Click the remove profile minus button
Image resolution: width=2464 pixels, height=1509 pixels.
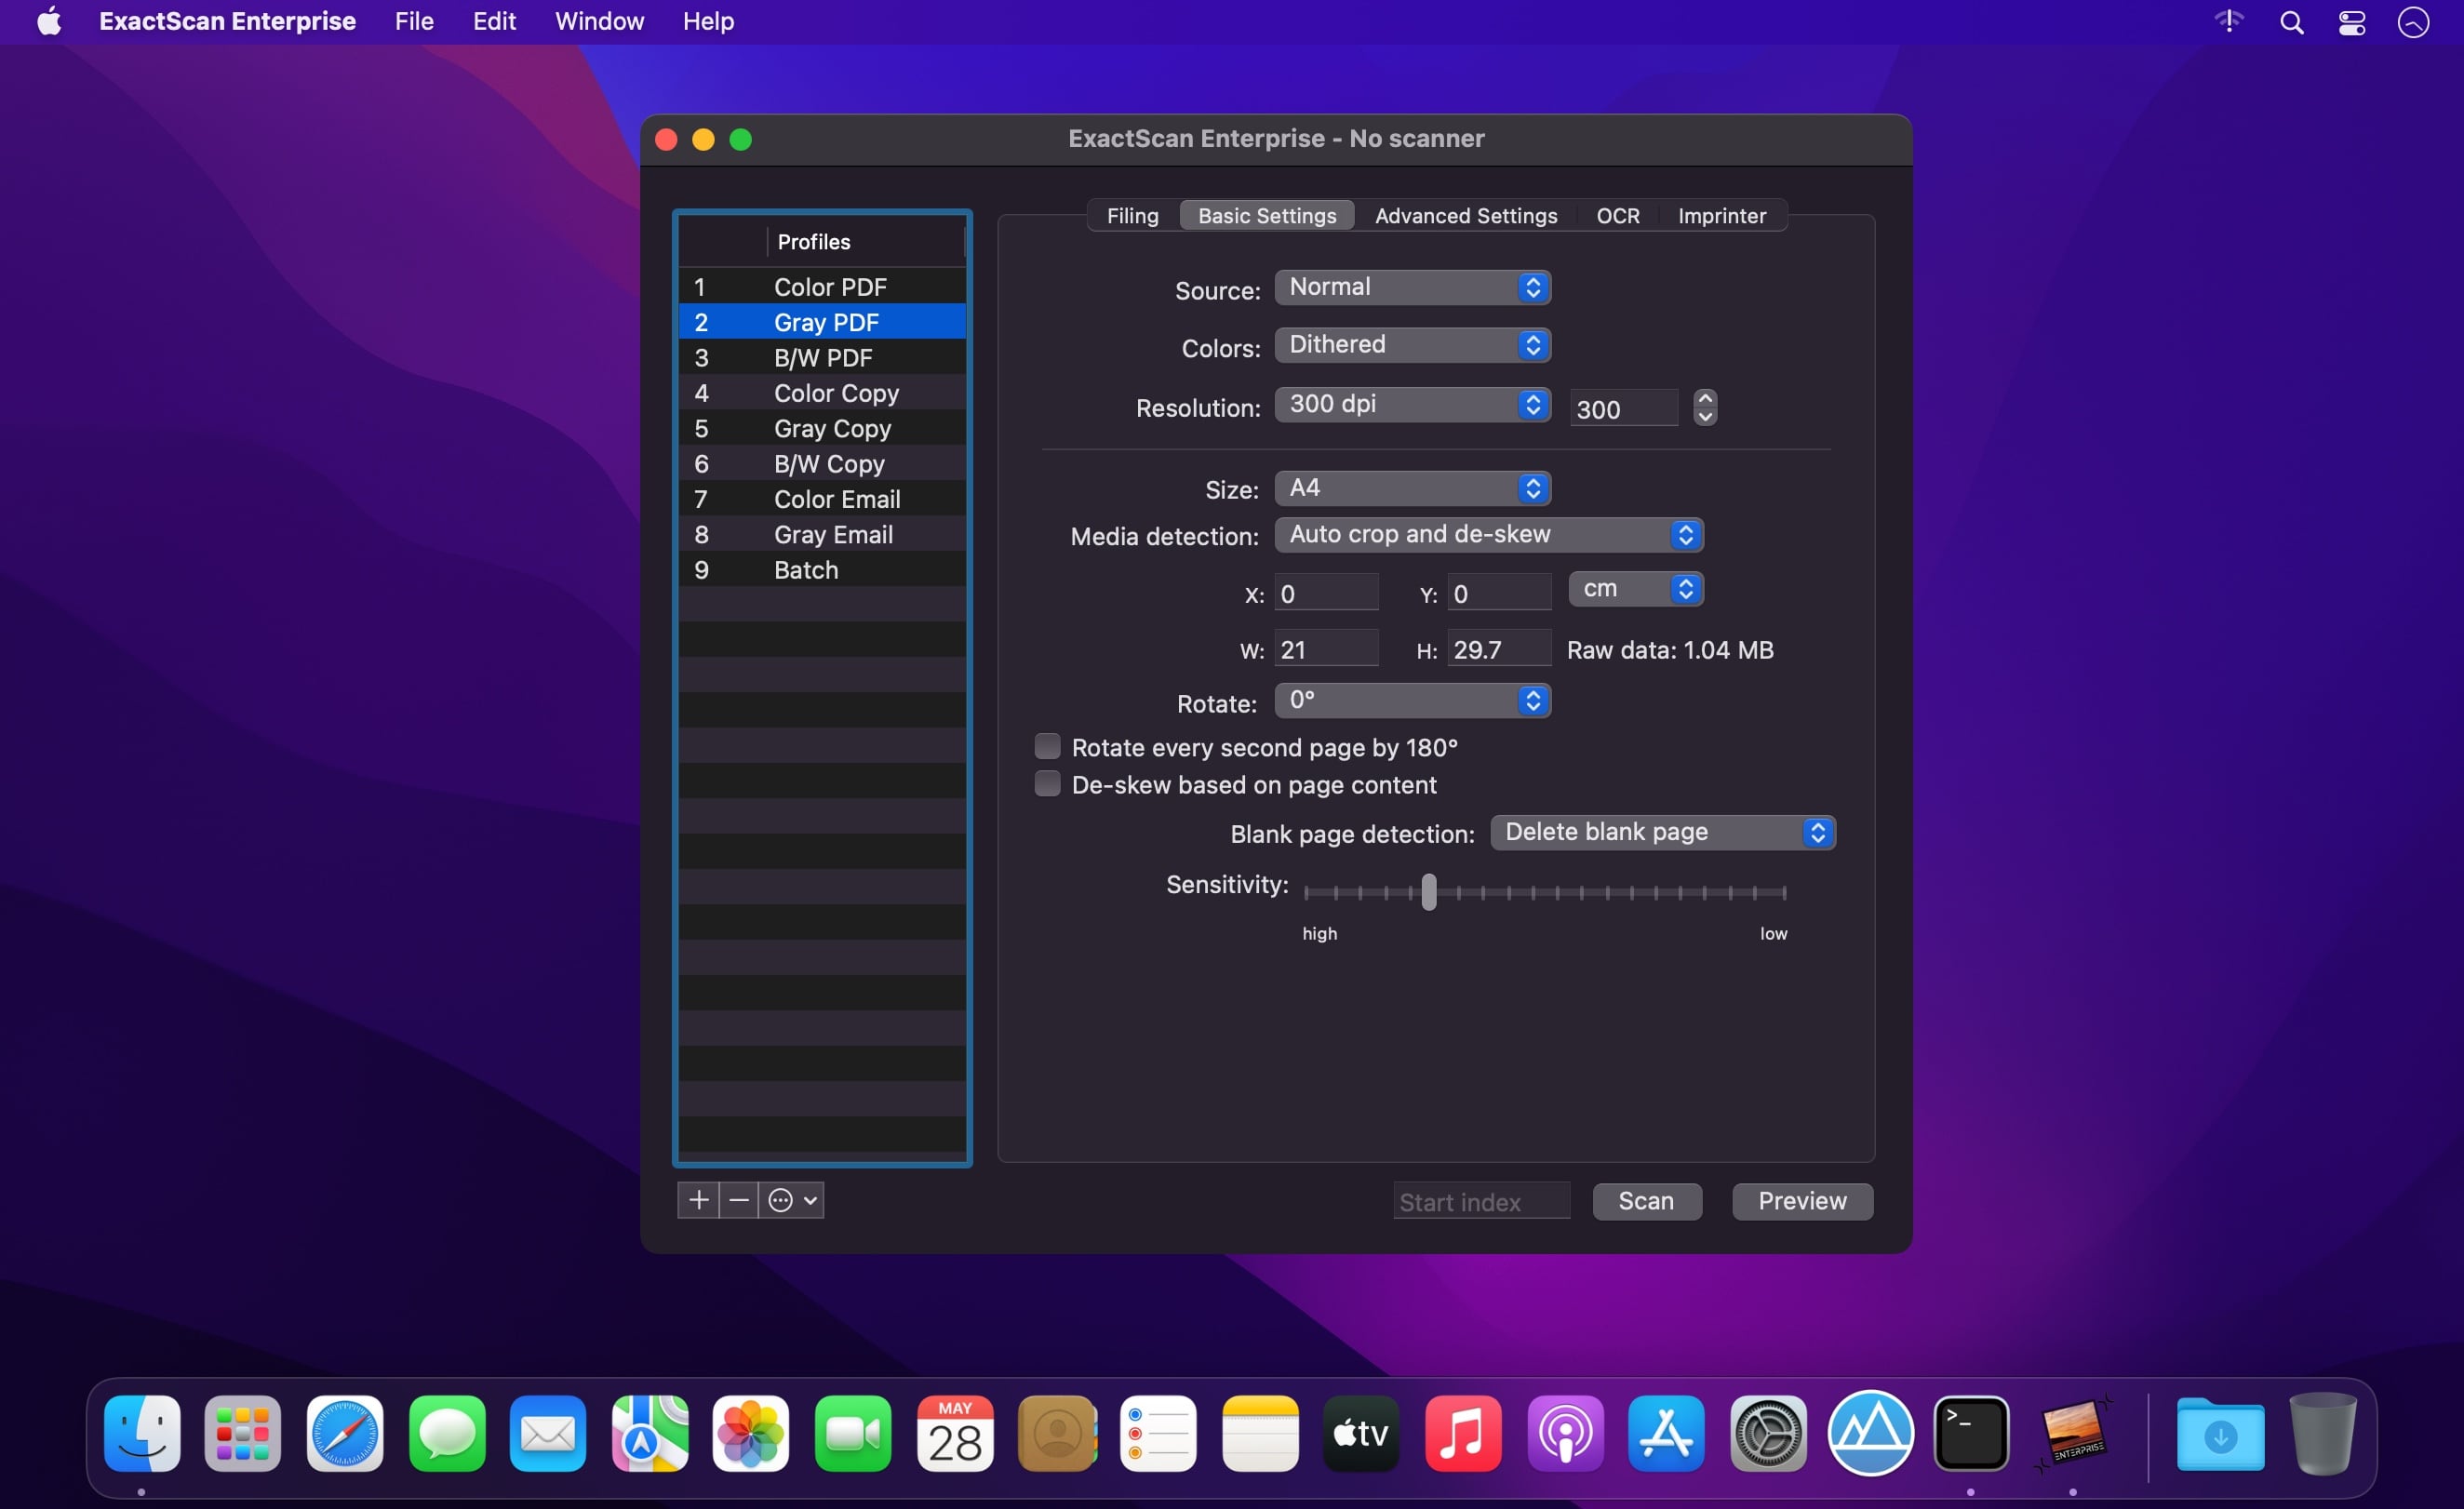[x=739, y=1200]
